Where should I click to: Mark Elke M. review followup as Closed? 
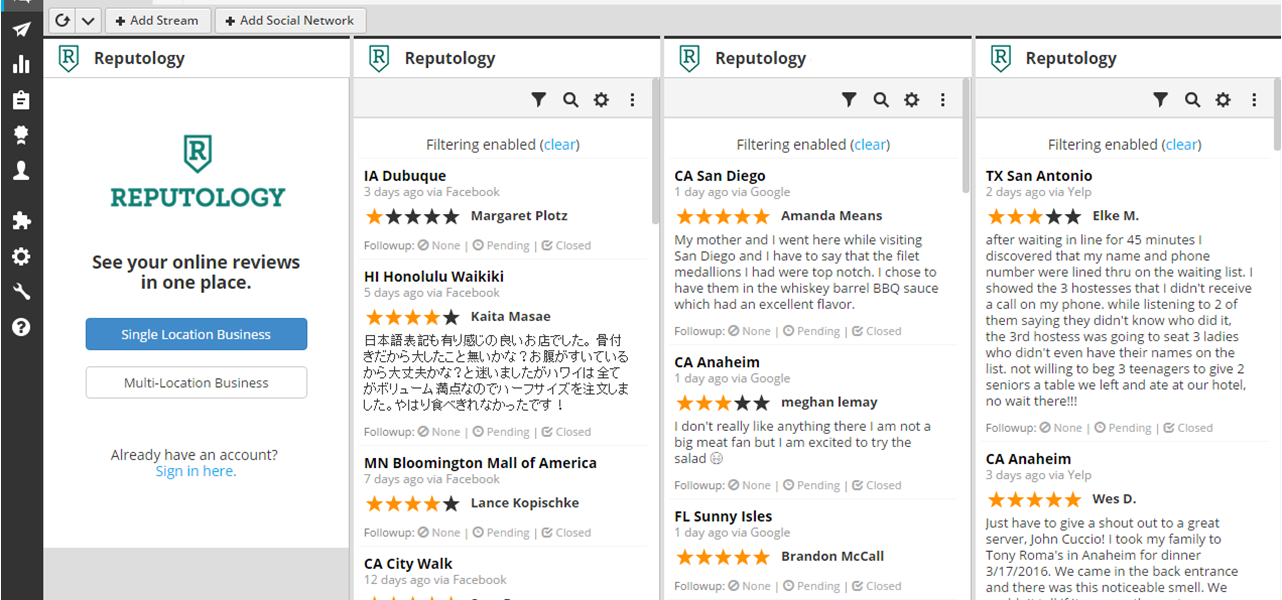(1188, 427)
